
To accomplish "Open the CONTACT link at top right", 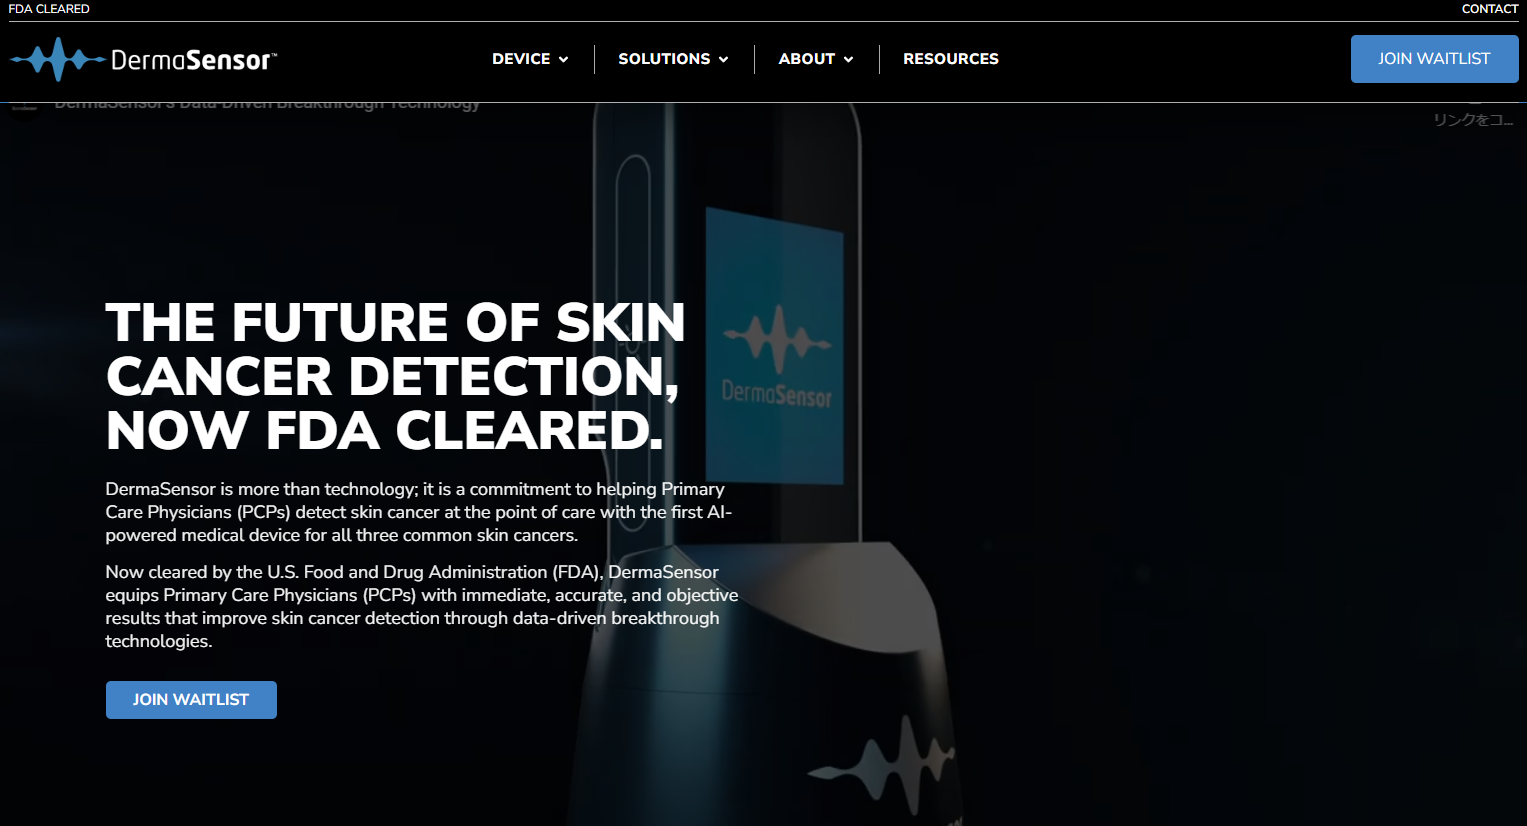I will click(1490, 9).
